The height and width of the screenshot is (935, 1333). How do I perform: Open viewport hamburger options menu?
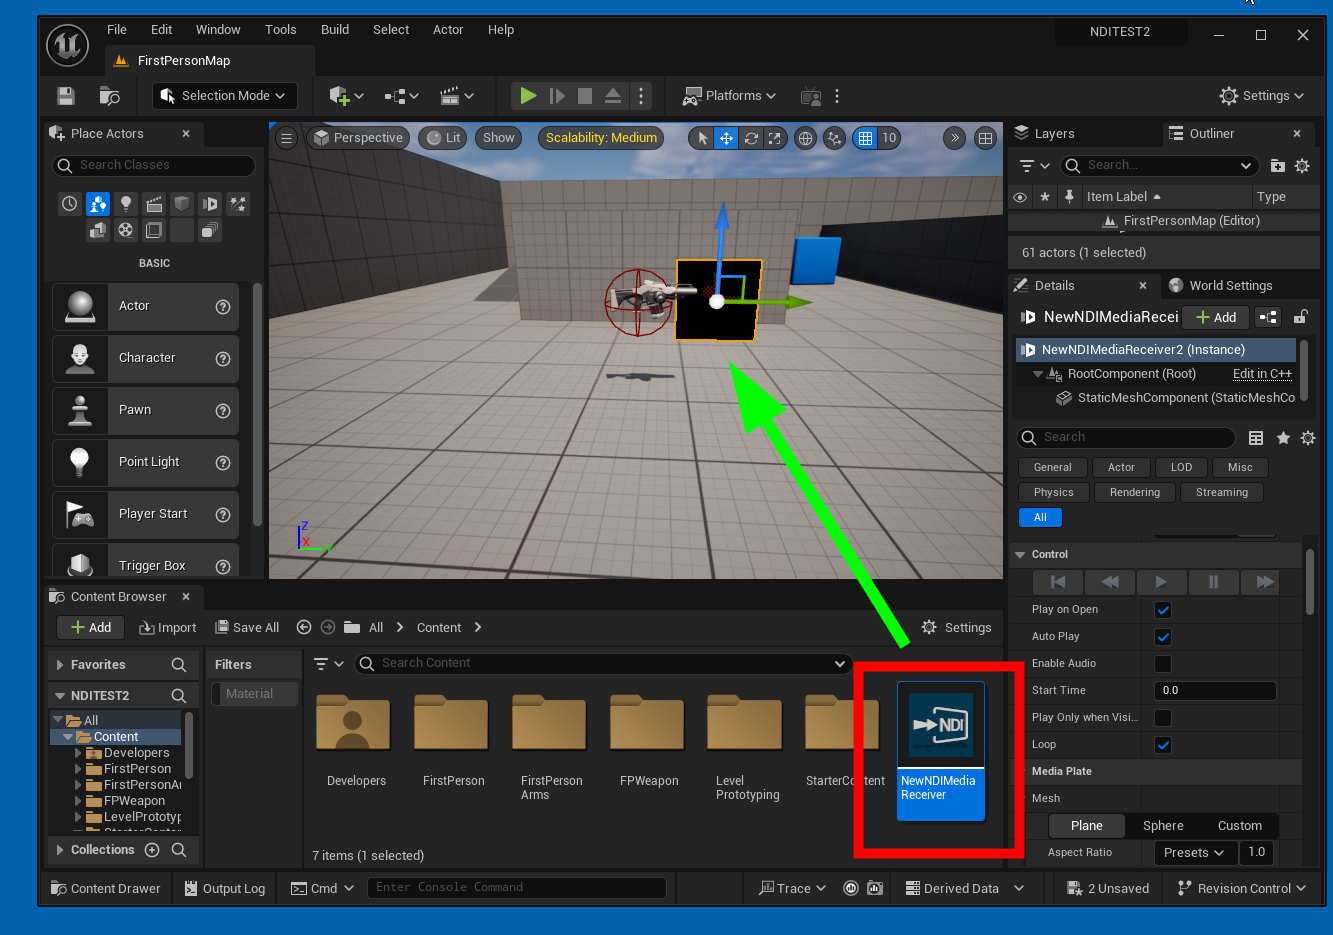coord(286,138)
